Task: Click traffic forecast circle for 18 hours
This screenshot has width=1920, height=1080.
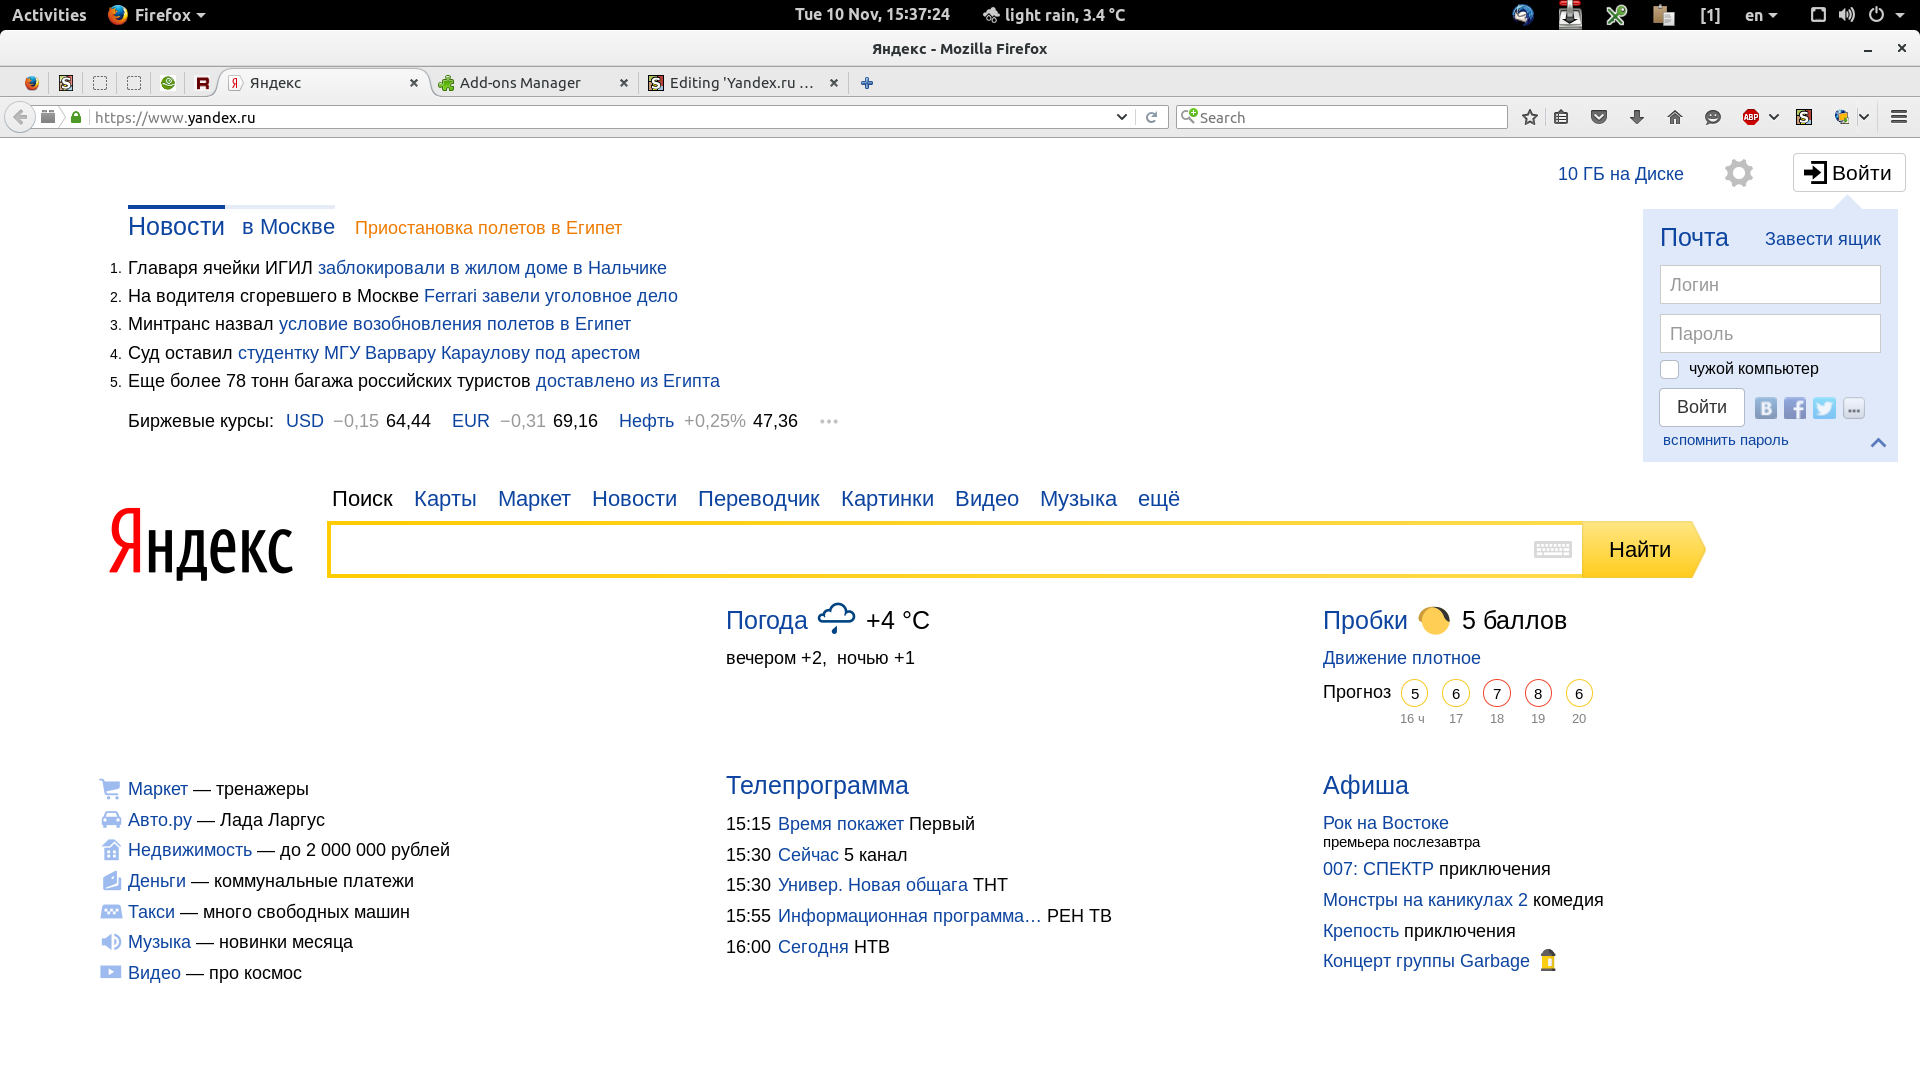Action: point(1497,693)
